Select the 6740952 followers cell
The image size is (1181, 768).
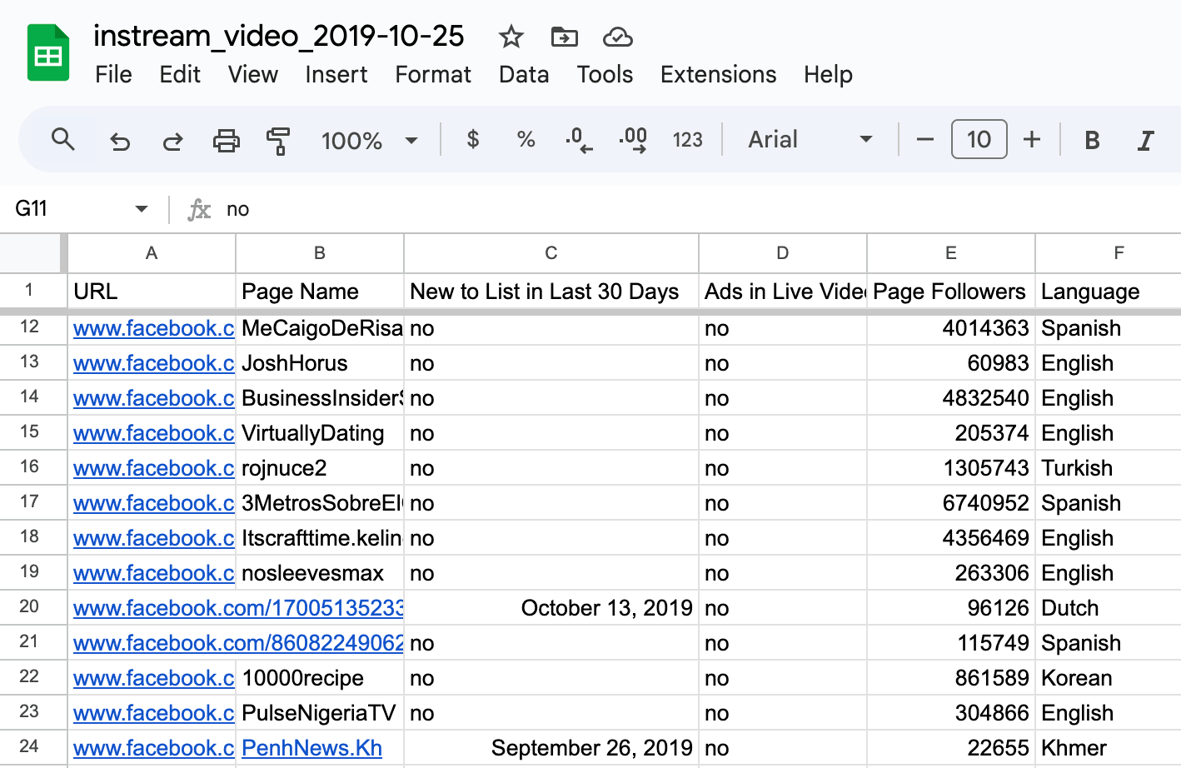click(951, 503)
